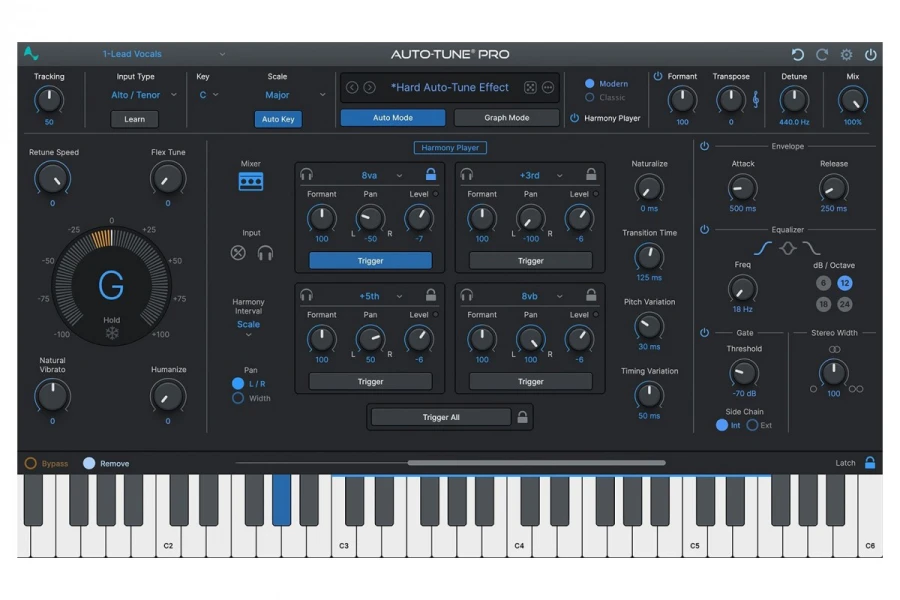Click the Trigger All lock icon
The height and width of the screenshot is (600, 900).
pyautogui.click(x=522, y=417)
